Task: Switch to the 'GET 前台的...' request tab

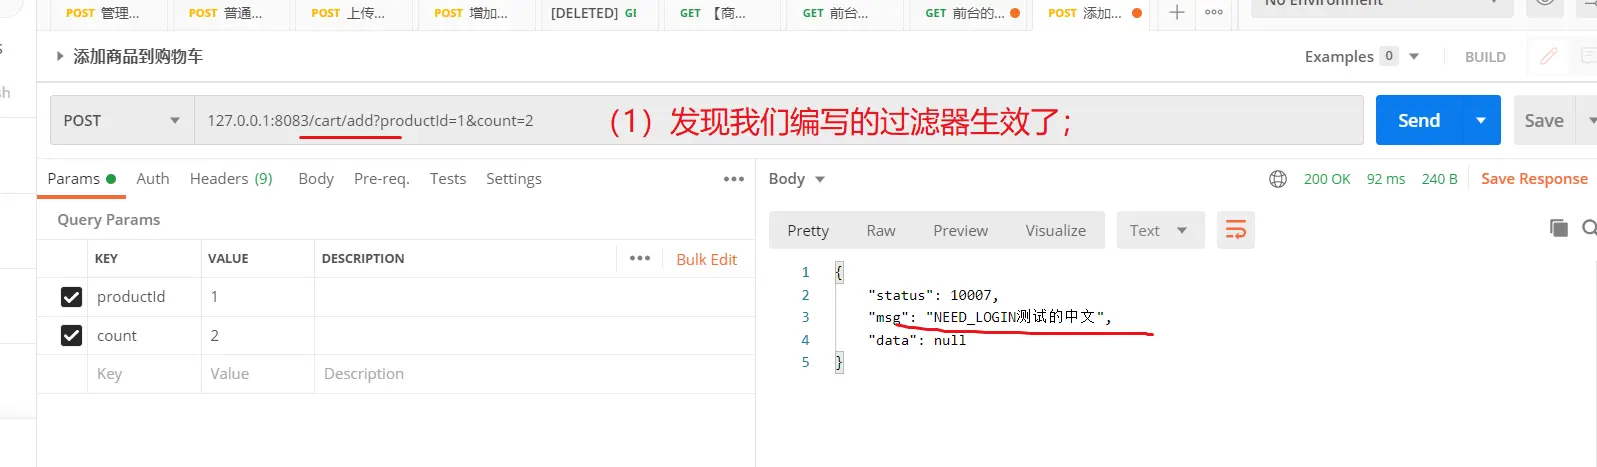Action: point(965,13)
